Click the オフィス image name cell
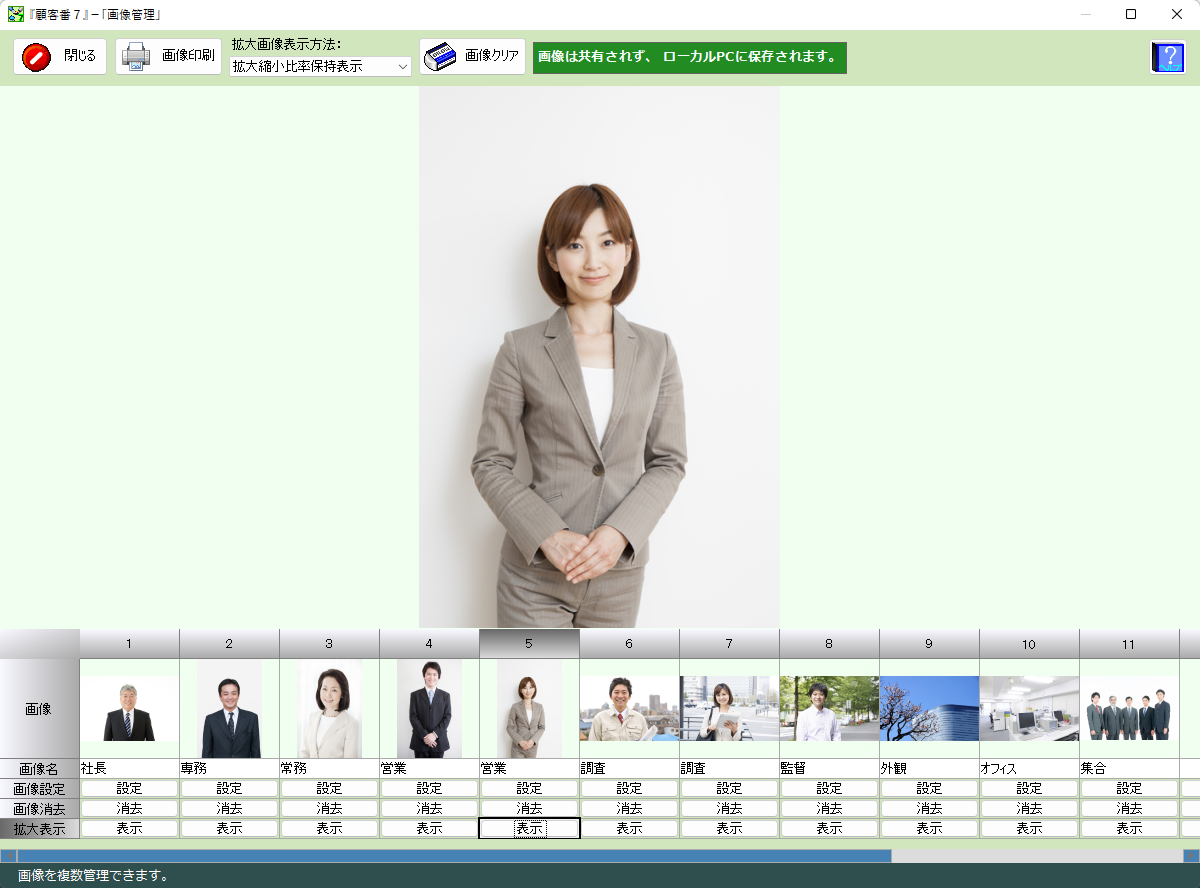The image size is (1200, 888). pos(1029,769)
